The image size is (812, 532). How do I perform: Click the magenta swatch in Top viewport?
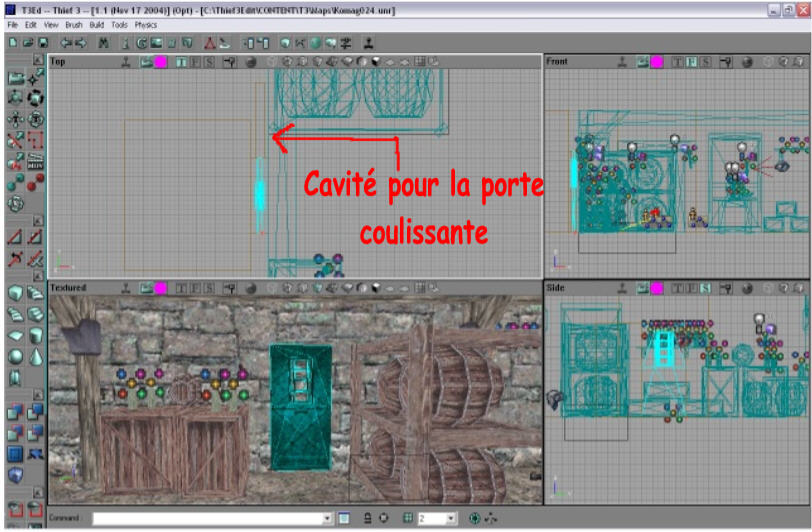coord(161,62)
